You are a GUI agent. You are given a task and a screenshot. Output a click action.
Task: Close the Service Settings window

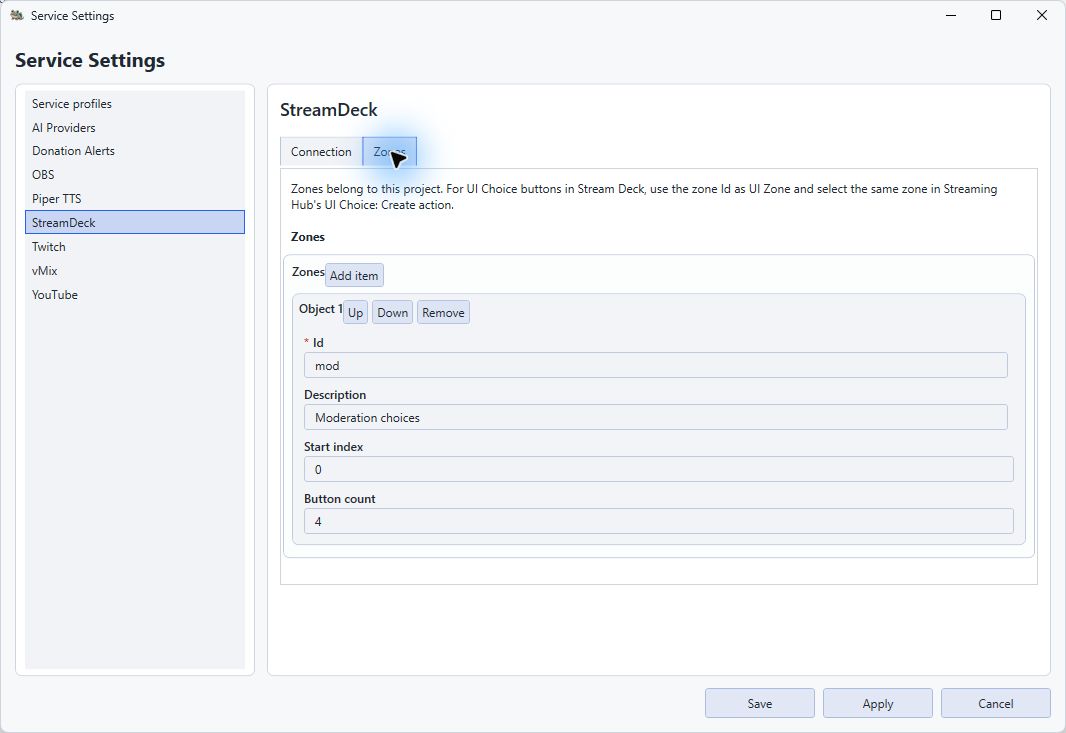[1042, 15]
